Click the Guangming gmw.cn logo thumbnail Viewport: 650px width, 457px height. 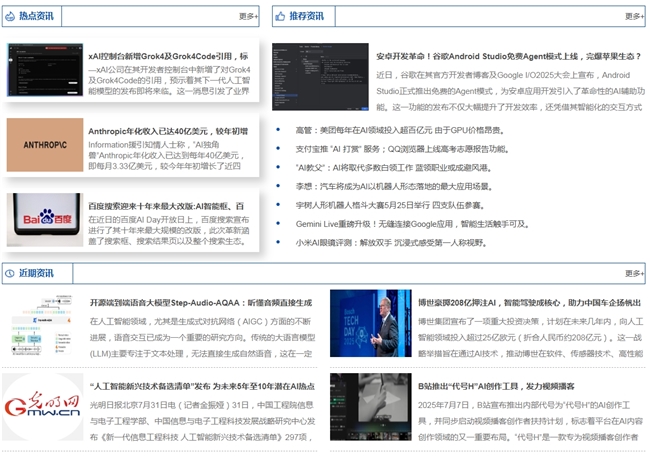coord(43,407)
